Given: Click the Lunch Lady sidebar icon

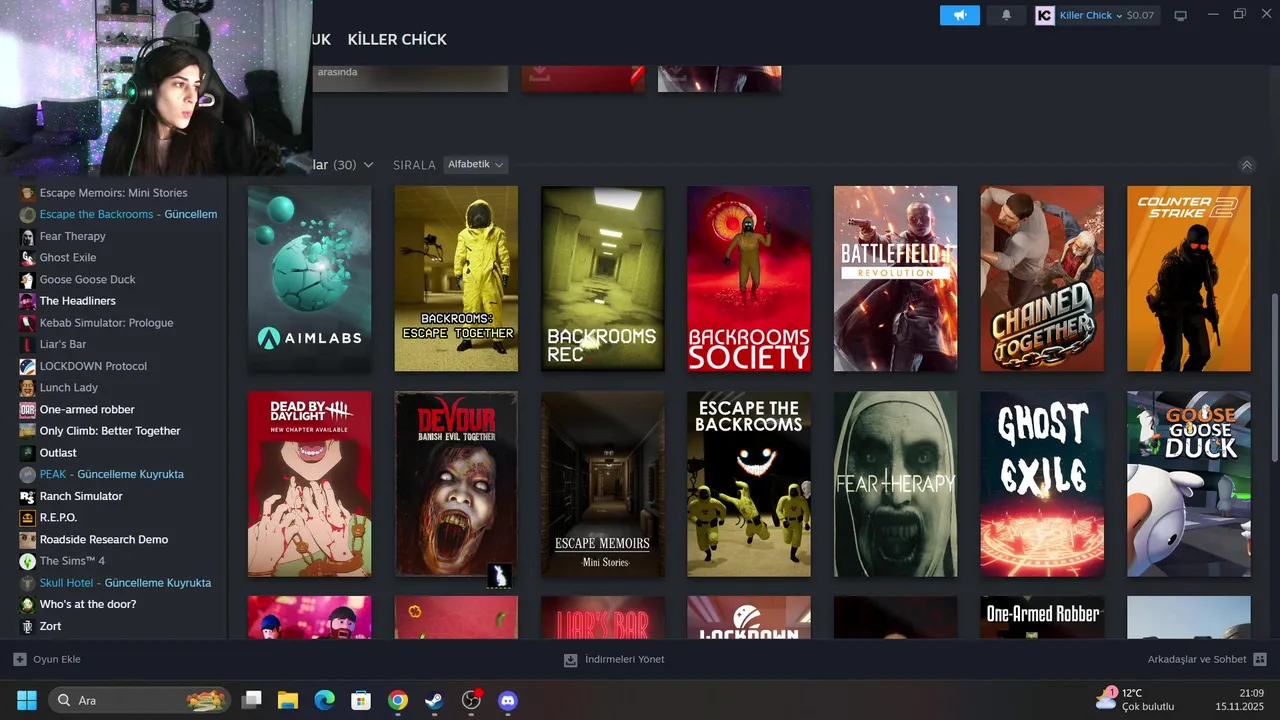Looking at the screenshot, I should click(28, 388).
